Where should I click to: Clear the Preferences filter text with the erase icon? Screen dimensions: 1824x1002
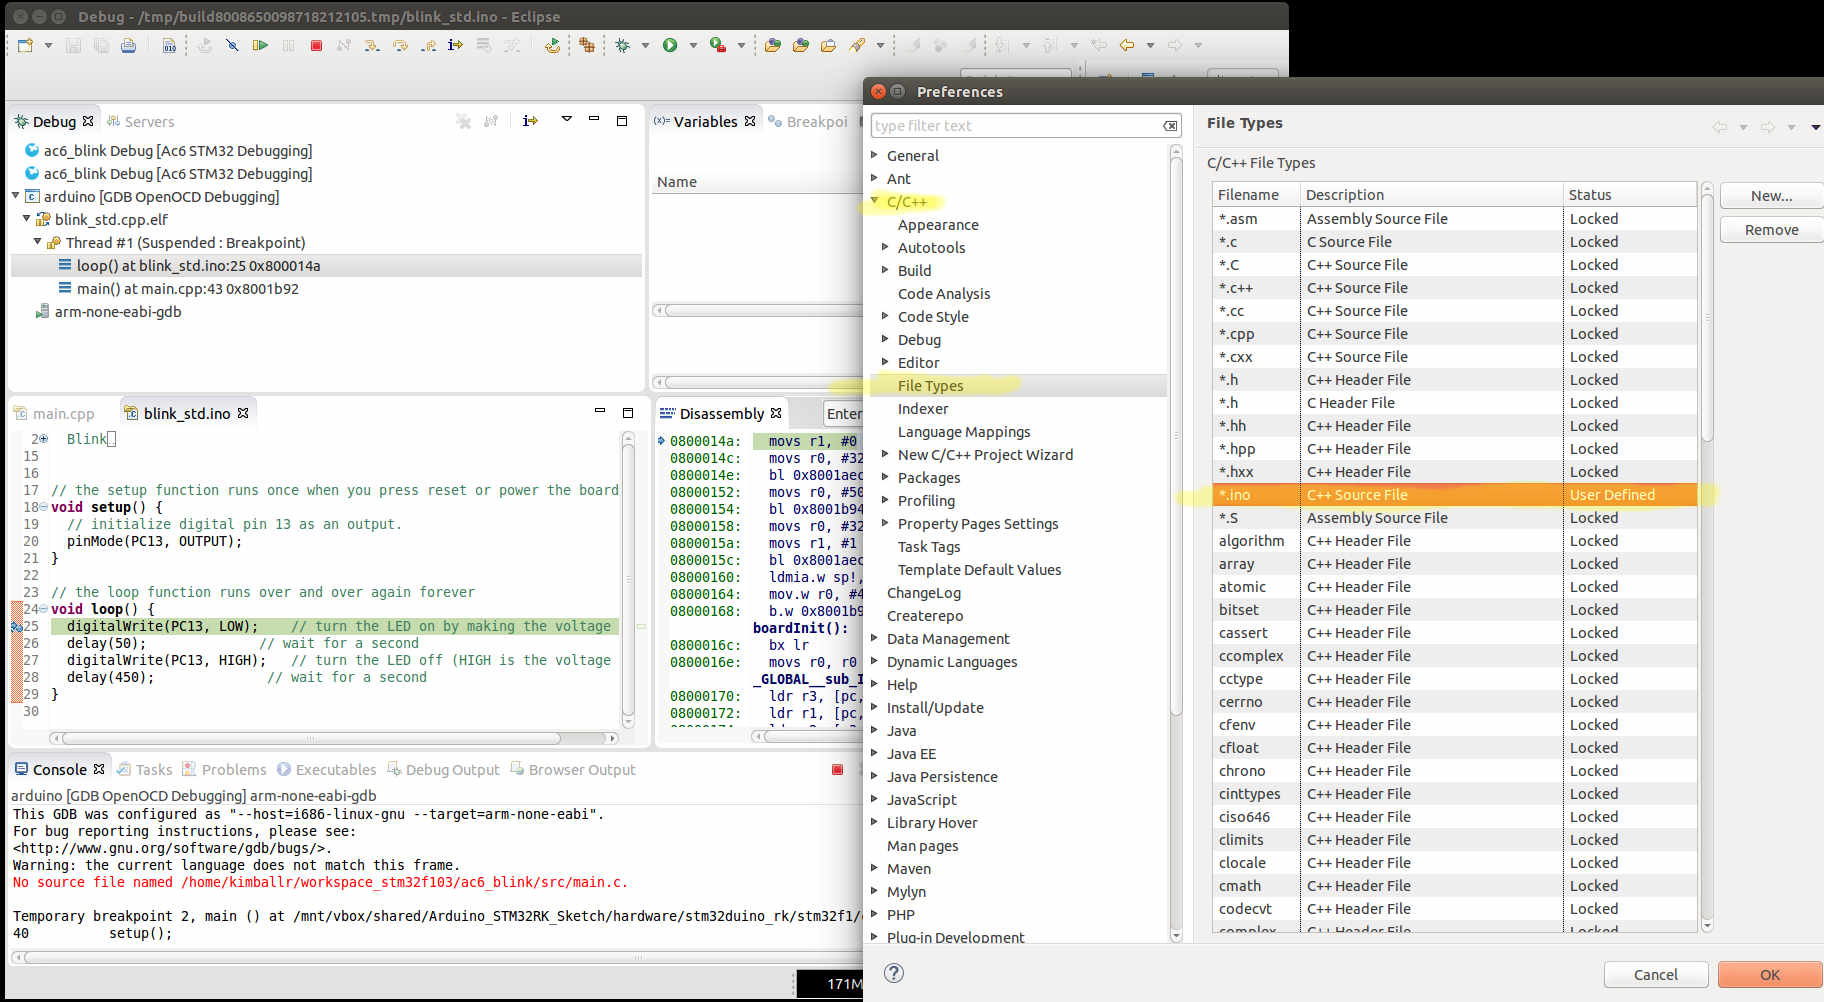[x=1170, y=125]
